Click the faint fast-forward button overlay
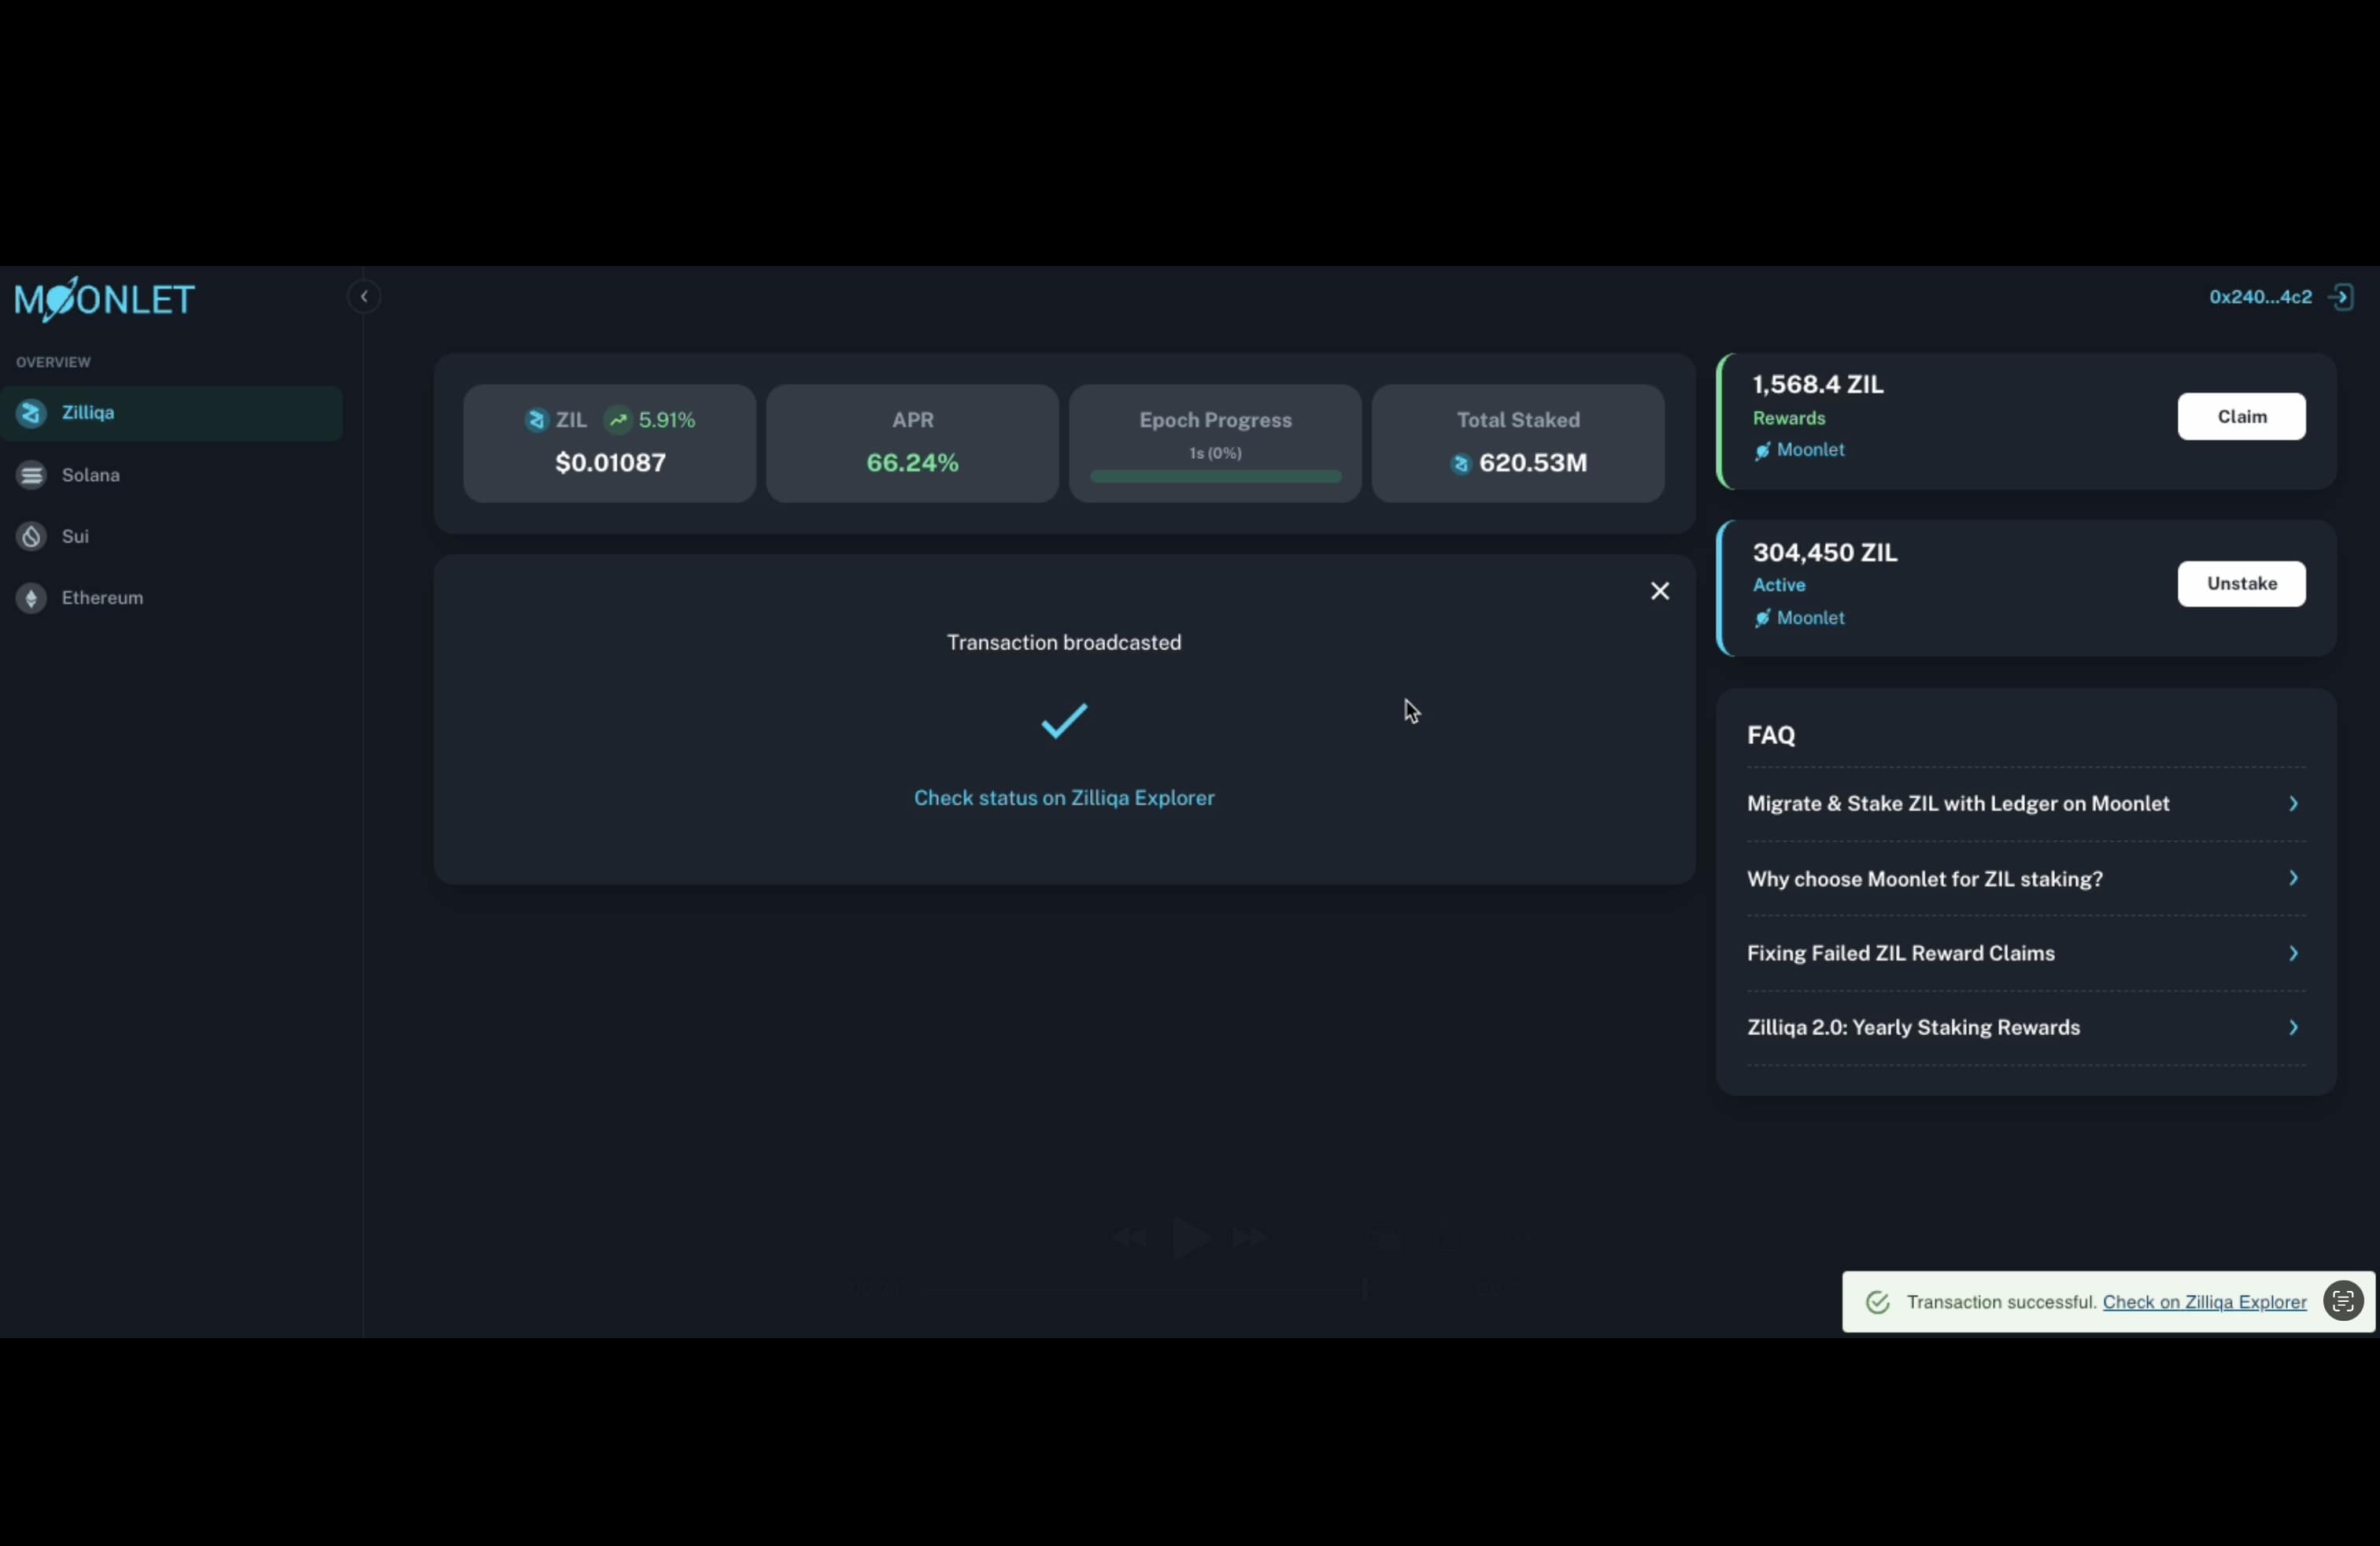The width and height of the screenshot is (2380, 1546). pyautogui.click(x=1250, y=1239)
